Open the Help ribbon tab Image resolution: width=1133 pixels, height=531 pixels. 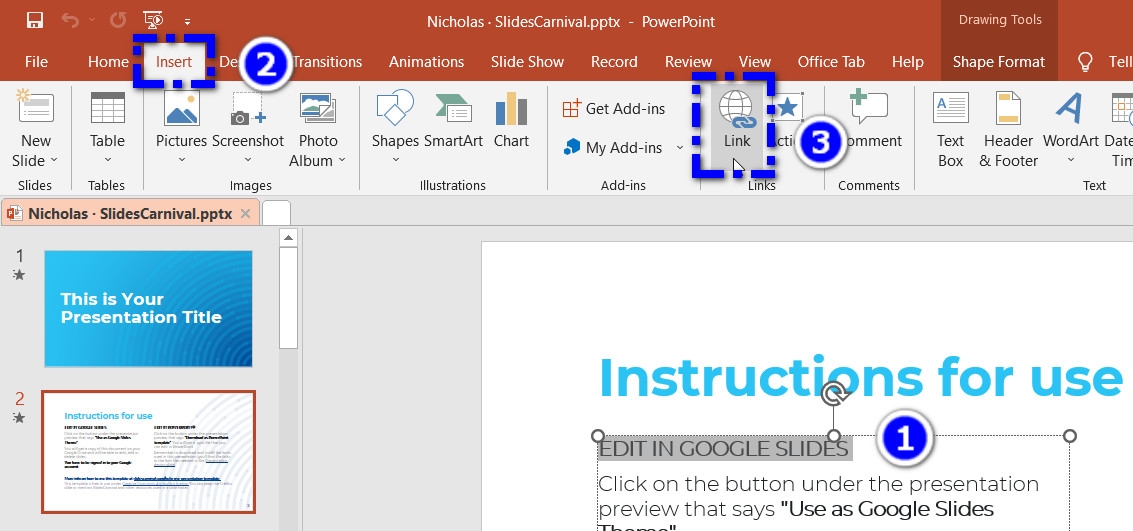click(x=908, y=61)
